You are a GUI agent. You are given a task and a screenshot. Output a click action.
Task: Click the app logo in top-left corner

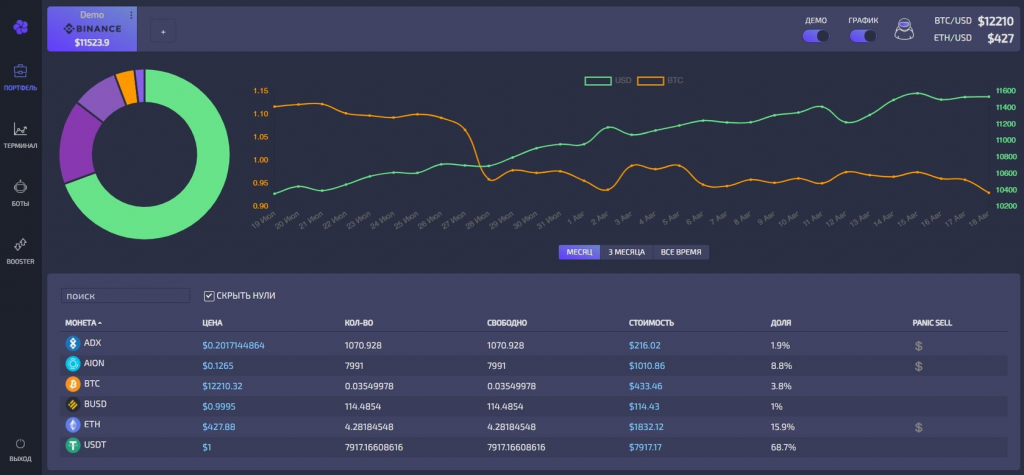20,27
